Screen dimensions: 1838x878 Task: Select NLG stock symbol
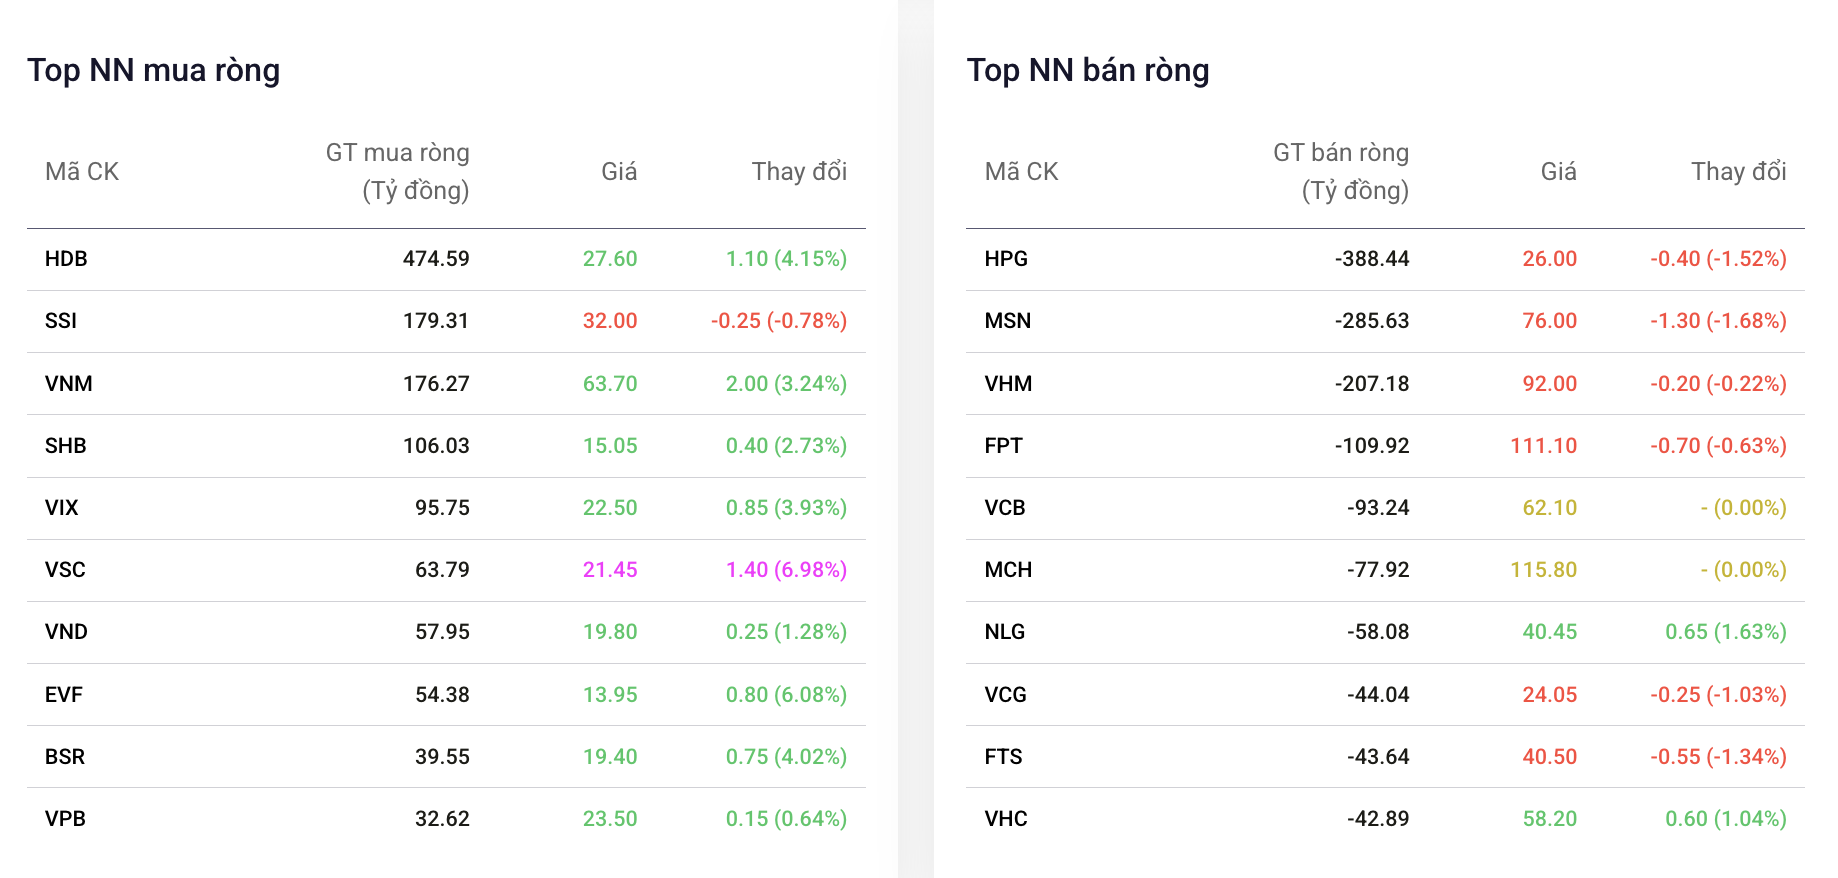[1005, 632]
